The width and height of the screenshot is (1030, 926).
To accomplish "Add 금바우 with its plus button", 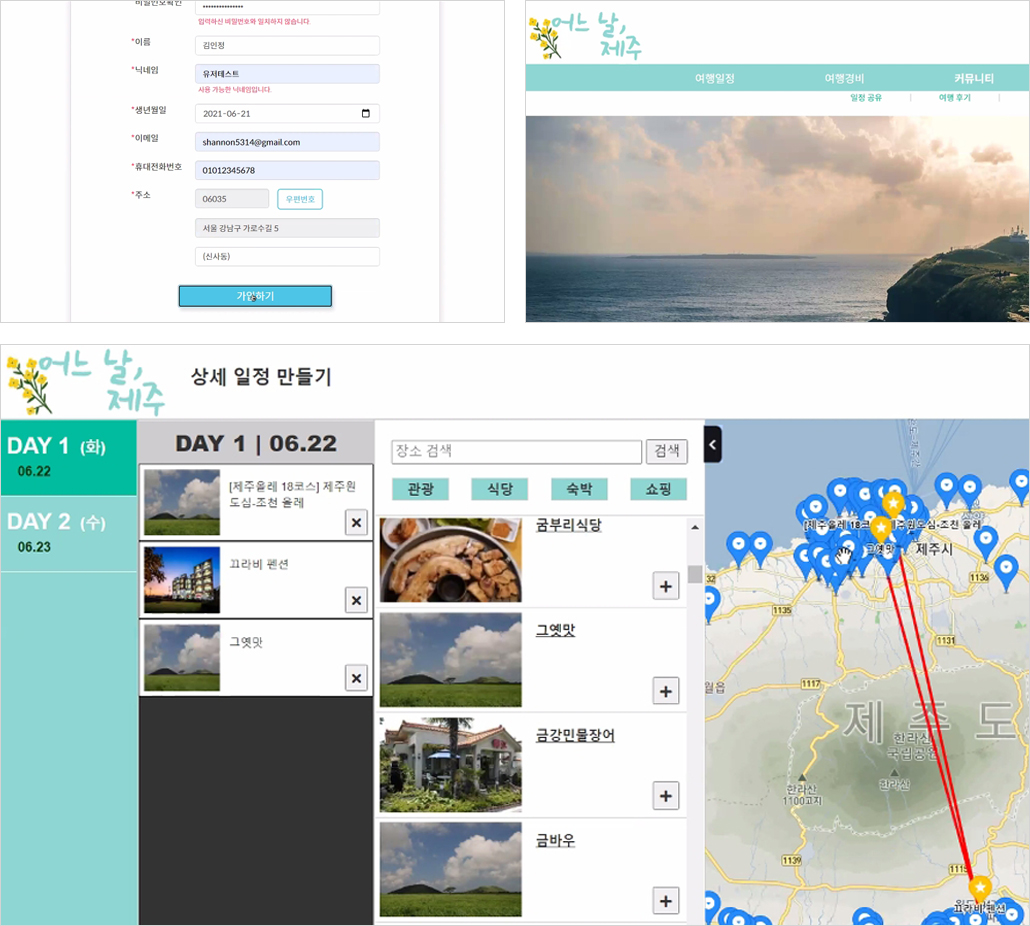I will click(665, 901).
